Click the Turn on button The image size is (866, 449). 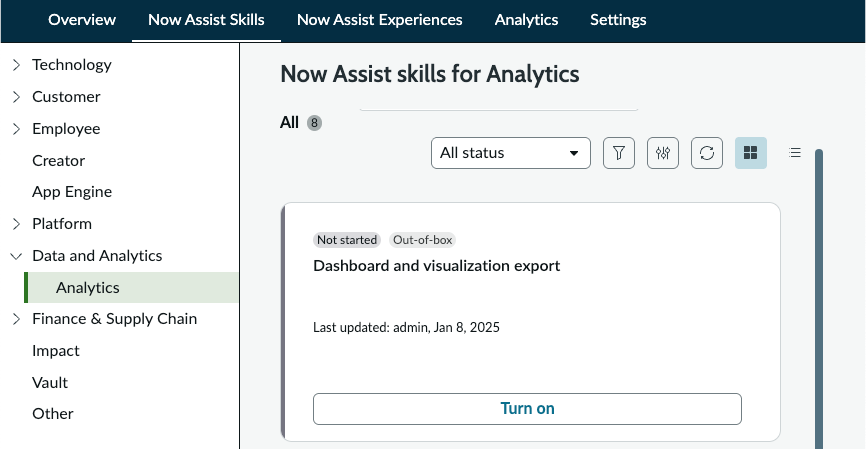point(527,409)
